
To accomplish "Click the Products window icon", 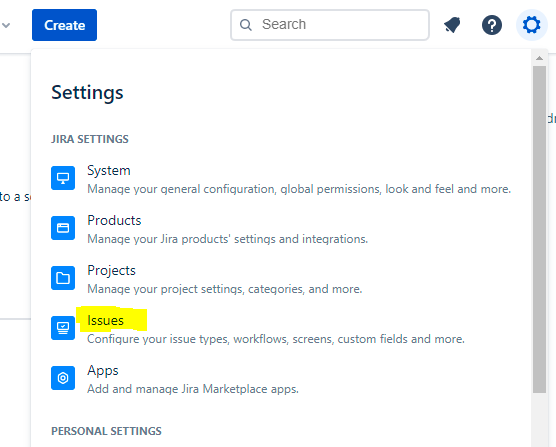I will pos(63,228).
